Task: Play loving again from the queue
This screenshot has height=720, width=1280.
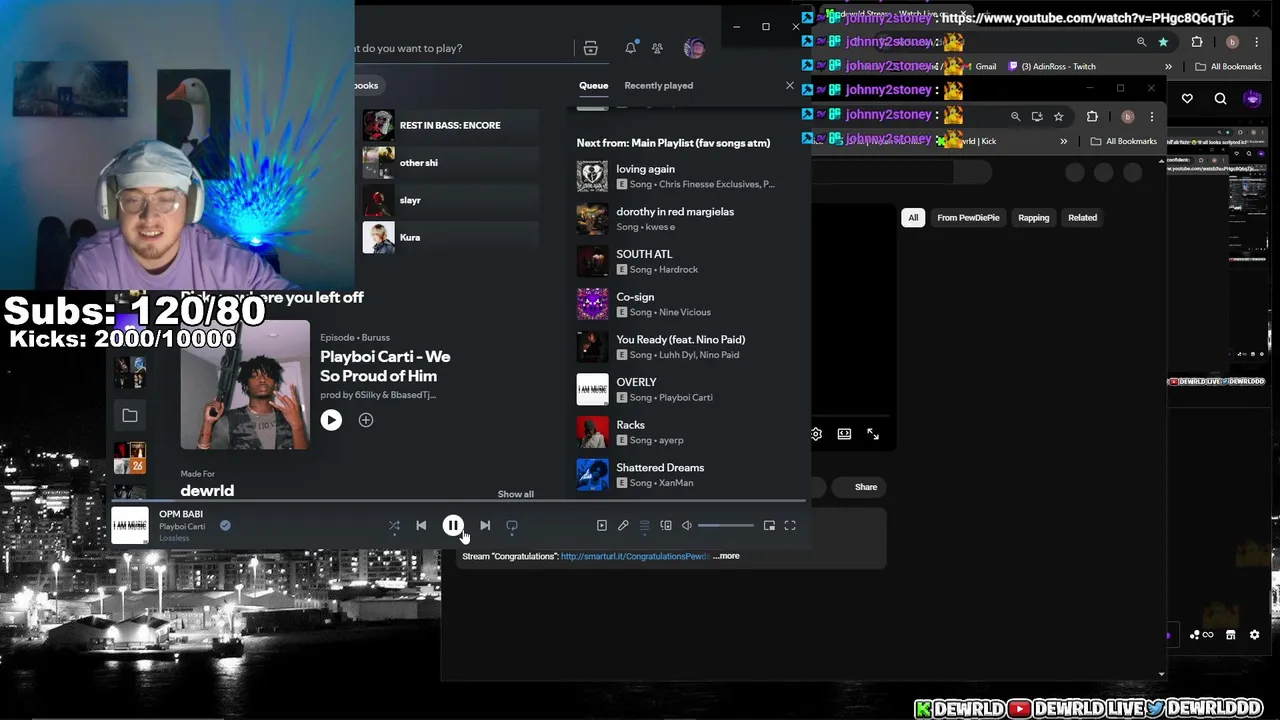Action: (688, 176)
